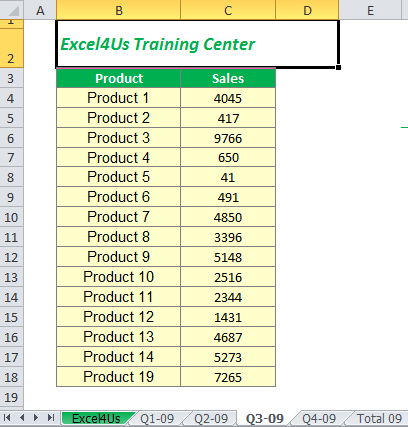Viewport: 408px width, 427px height.
Task: Click the Excel4Us Training Center title cell
Action: point(198,44)
